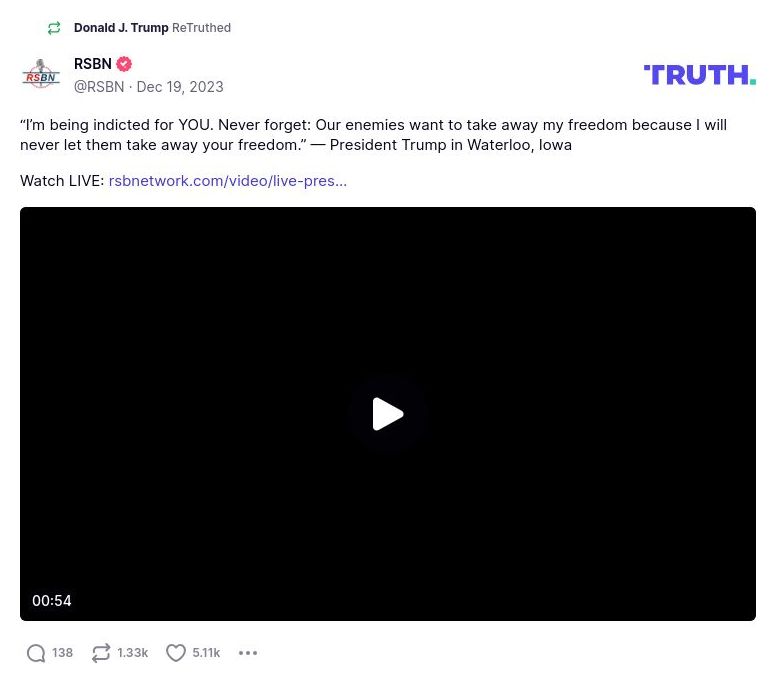Click the reply speech bubble icon
777x684 pixels.
[36, 653]
